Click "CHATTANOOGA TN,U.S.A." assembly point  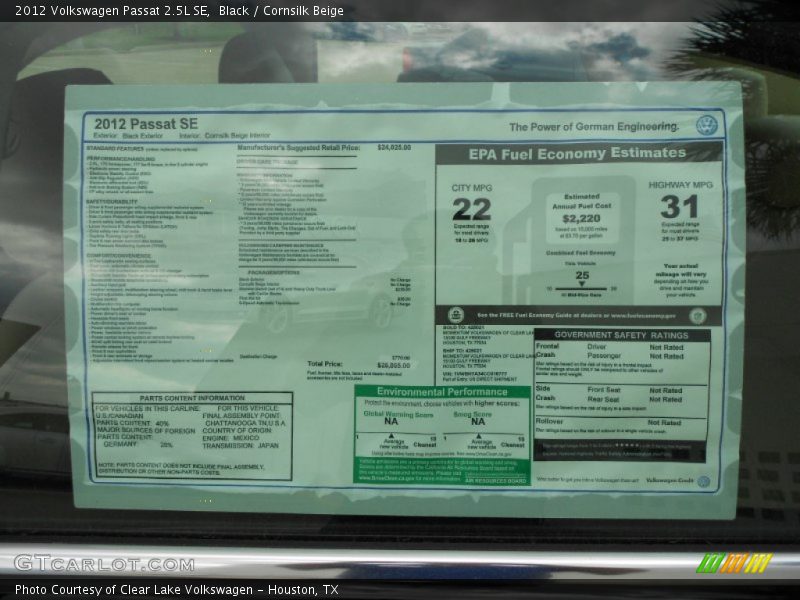click(x=245, y=423)
